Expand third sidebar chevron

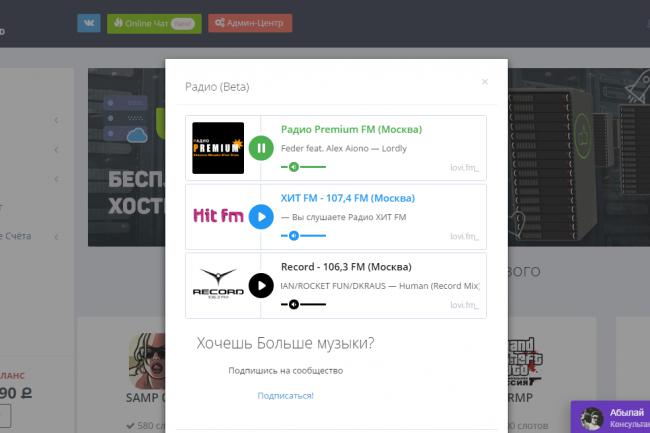56,179
